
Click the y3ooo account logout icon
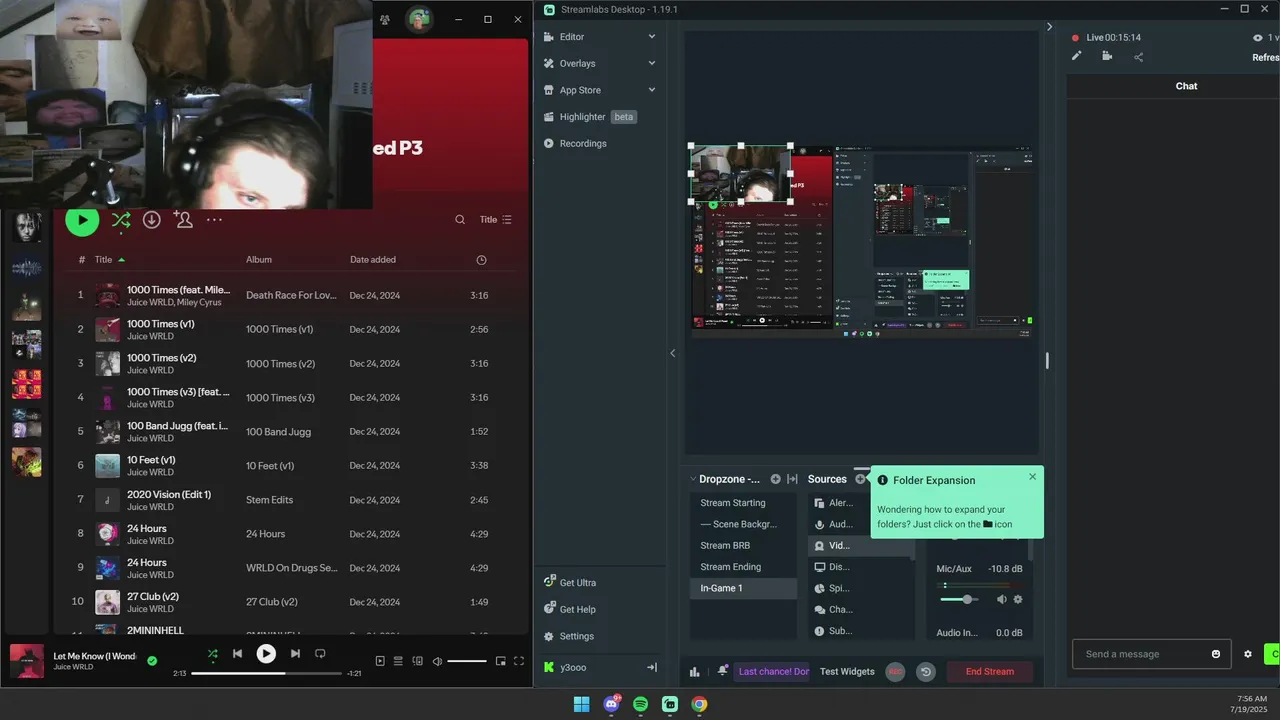click(x=652, y=667)
